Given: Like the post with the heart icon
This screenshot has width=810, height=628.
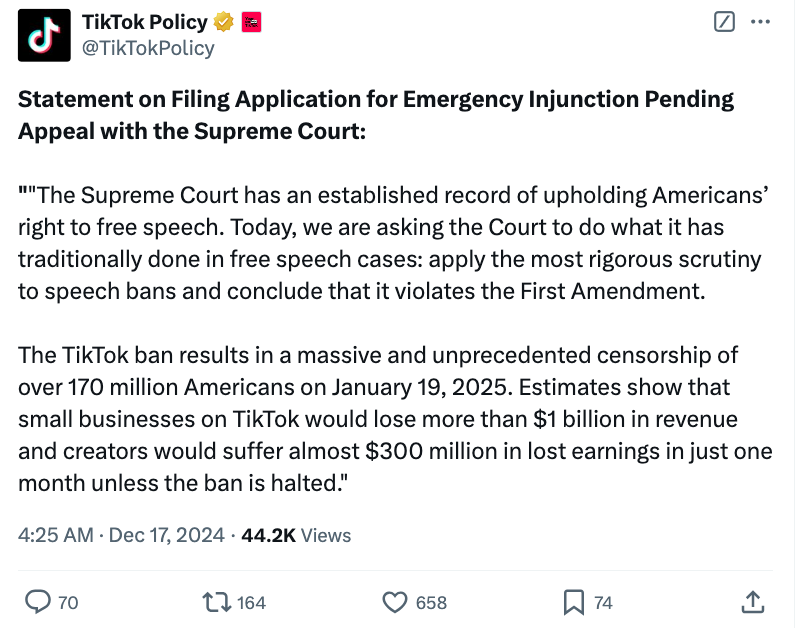Looking at the screenshot, I should (396, 601).
